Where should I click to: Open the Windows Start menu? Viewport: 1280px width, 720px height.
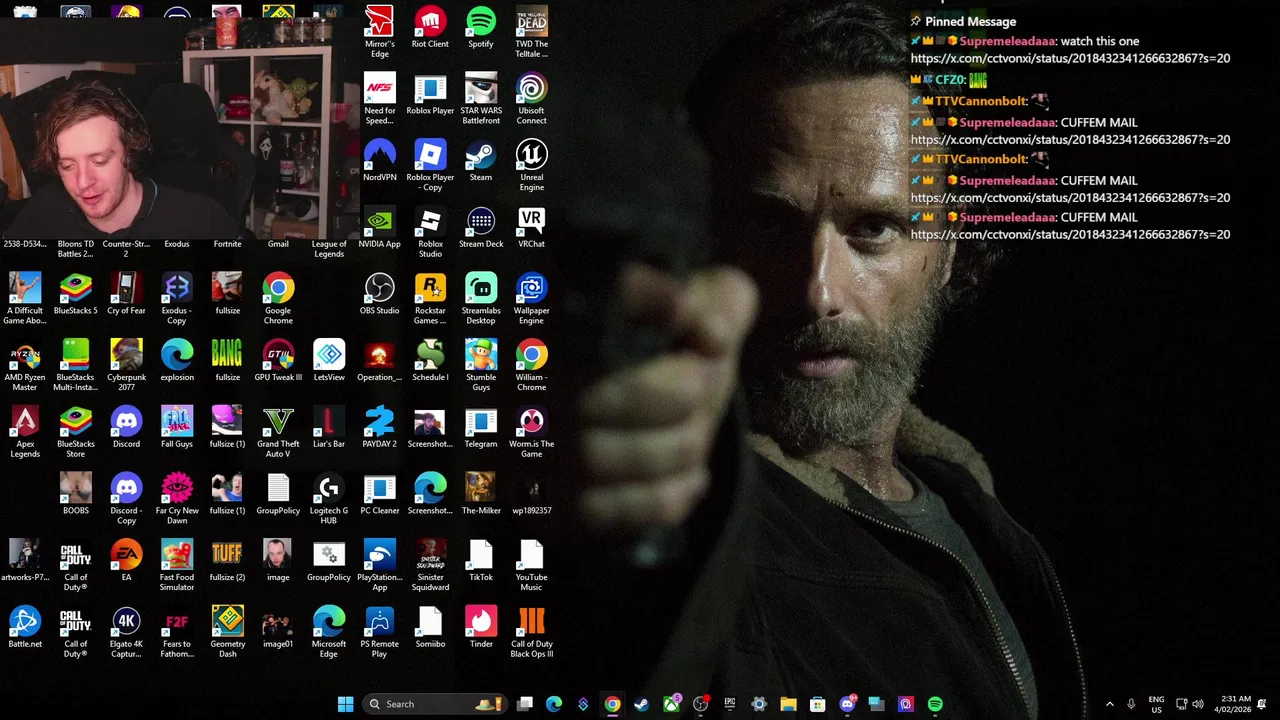[x=345, y=704]
